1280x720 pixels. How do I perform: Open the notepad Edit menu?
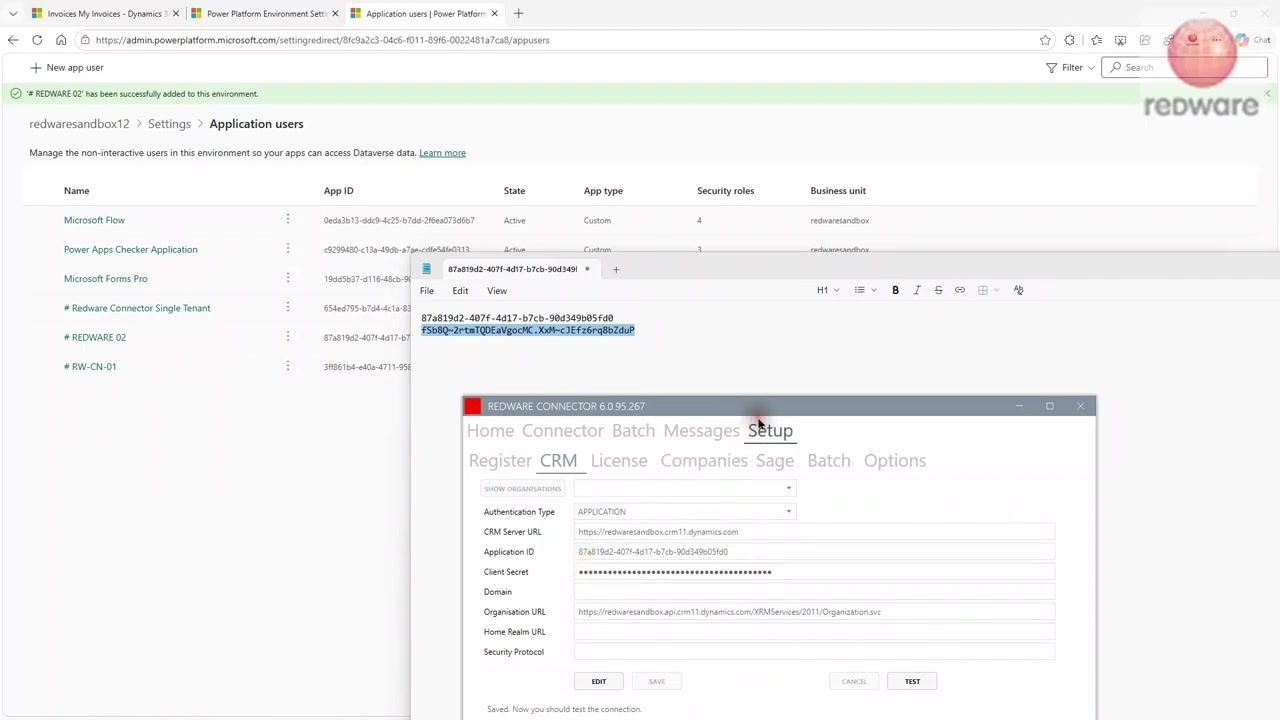coord(460,291)
